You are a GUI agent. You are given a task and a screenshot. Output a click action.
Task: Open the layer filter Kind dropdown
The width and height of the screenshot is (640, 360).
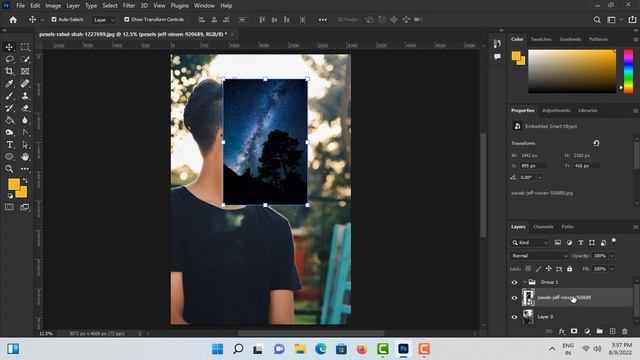[530, 242]
